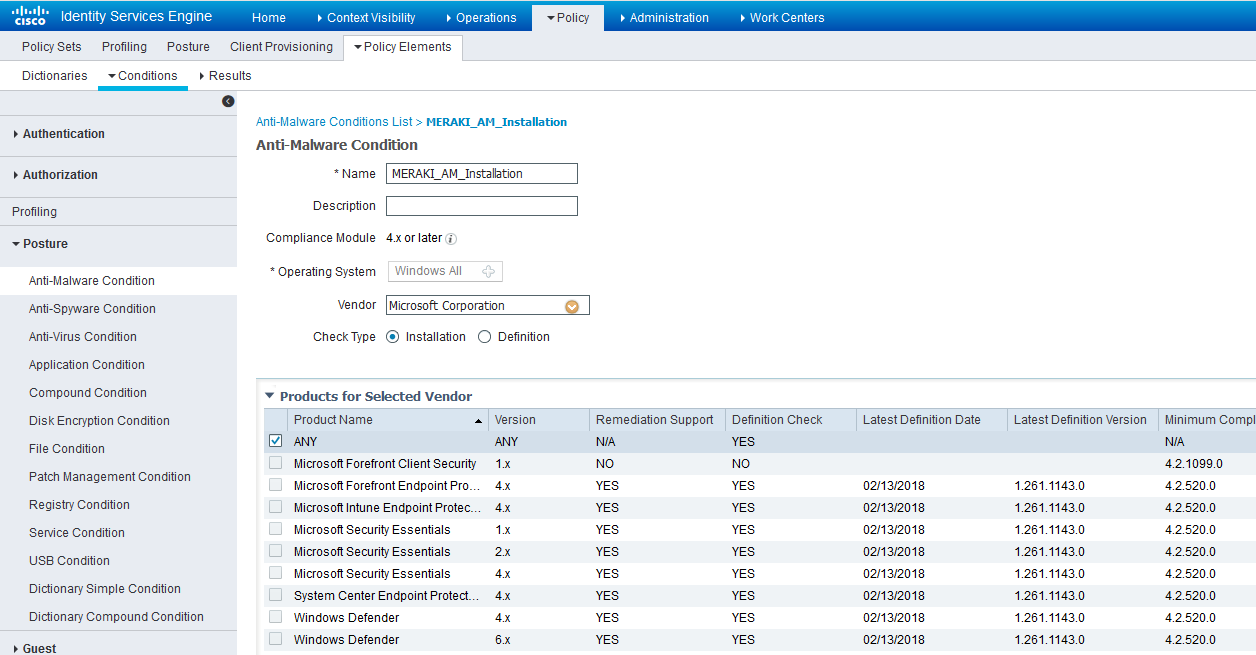Screen dimensions: 1256x655
Task: Open Anti-Malware Conditions List breadcrumb link
Action: point(334,122)
